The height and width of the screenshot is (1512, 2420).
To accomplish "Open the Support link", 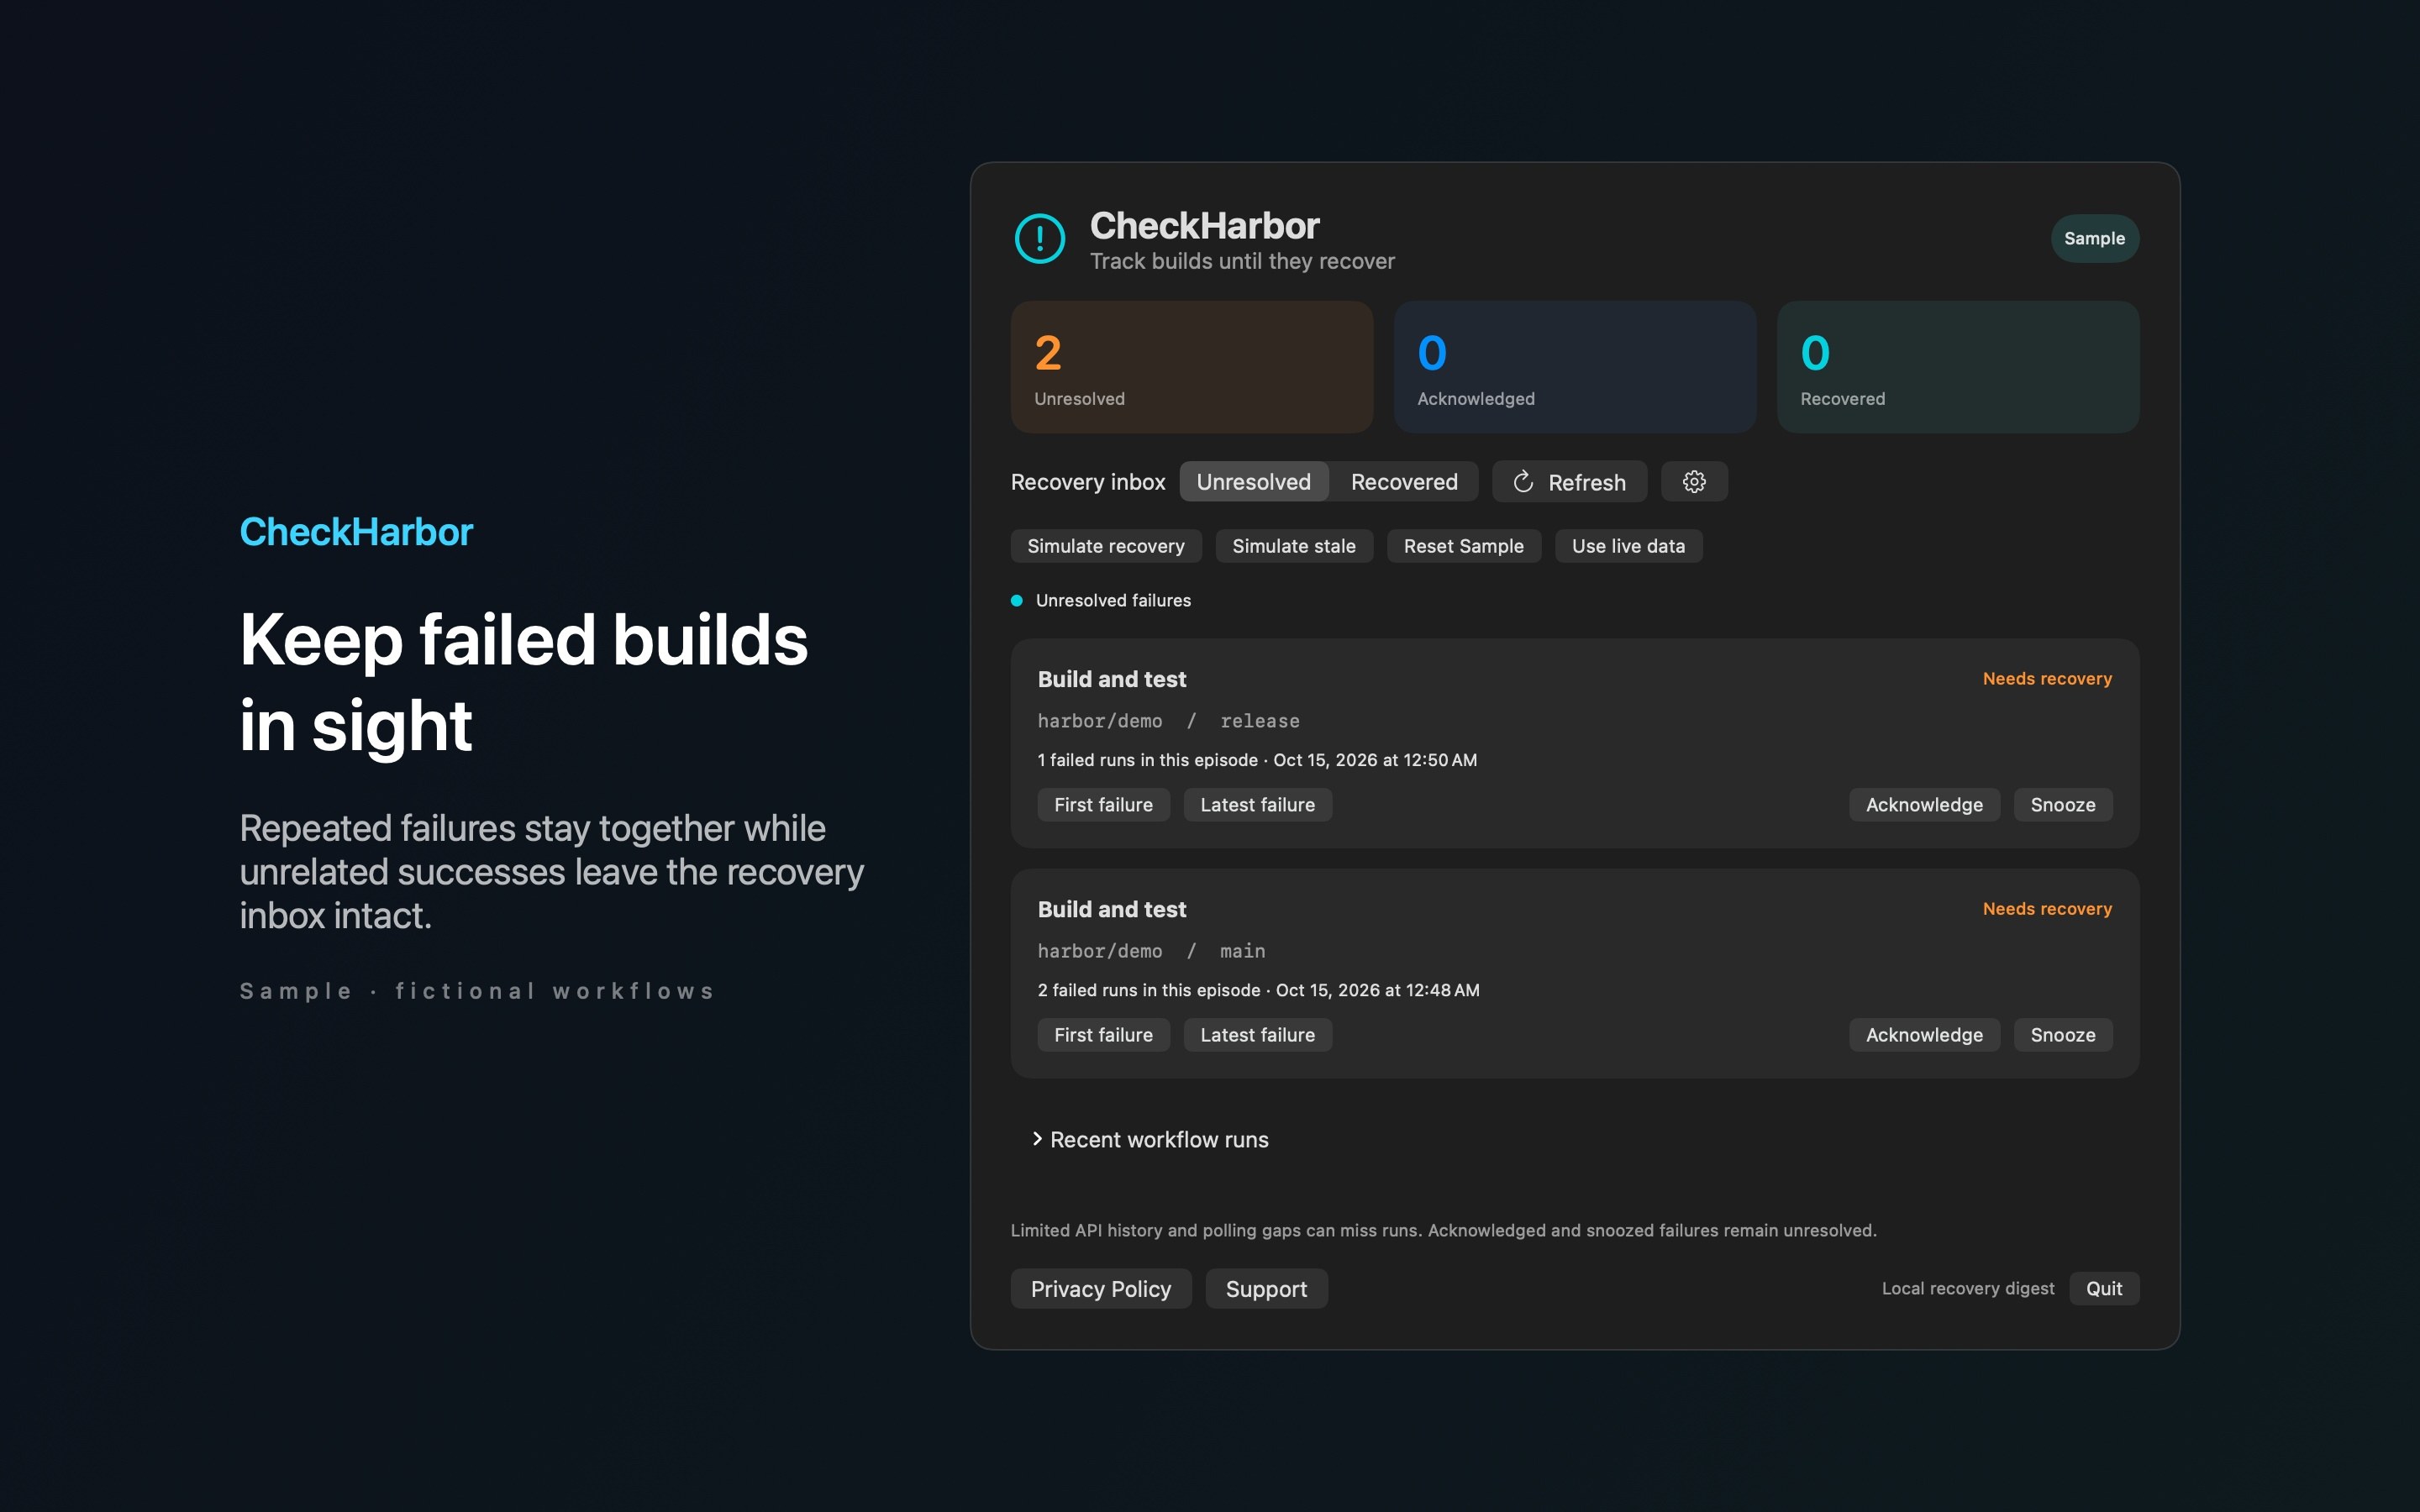I will (1266, 1289).
